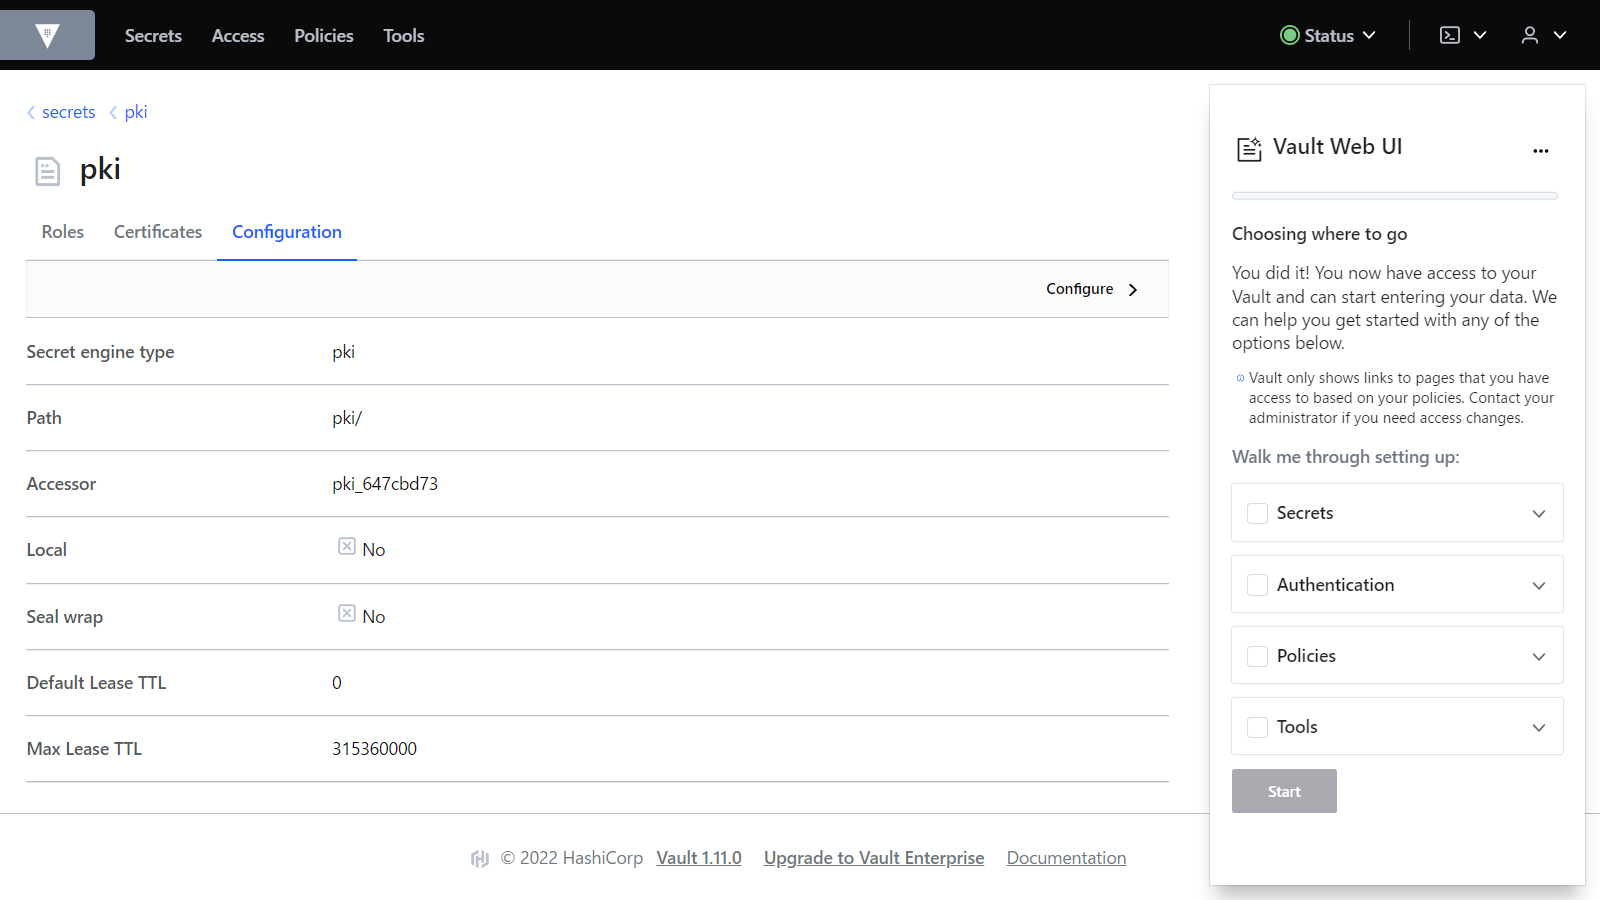Enable the Policies checkbox in the wizard
The image size is (1600, 900).
1258,656
